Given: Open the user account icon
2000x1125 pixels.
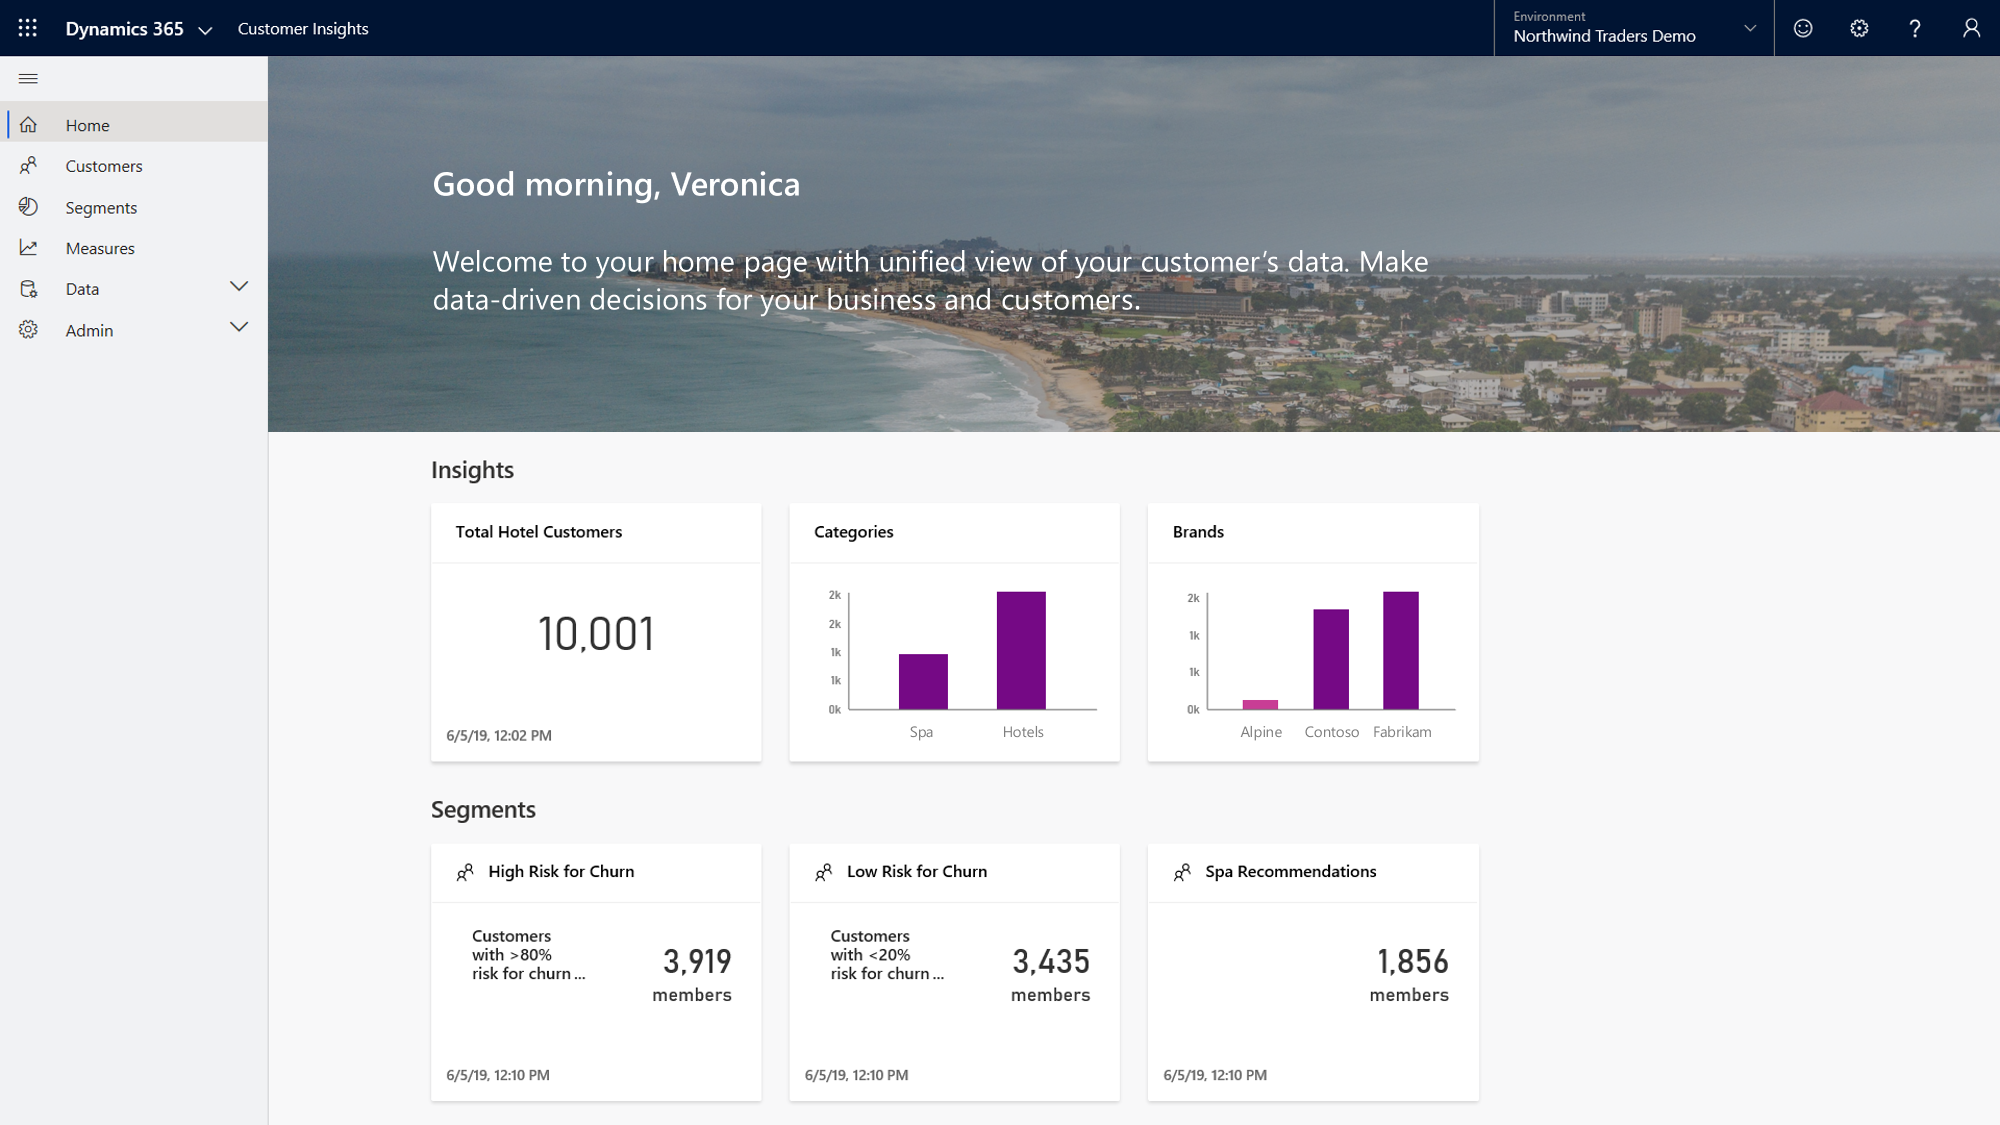Looking at the screenshot, I should pyautogui.click(x=1971, y=28).
